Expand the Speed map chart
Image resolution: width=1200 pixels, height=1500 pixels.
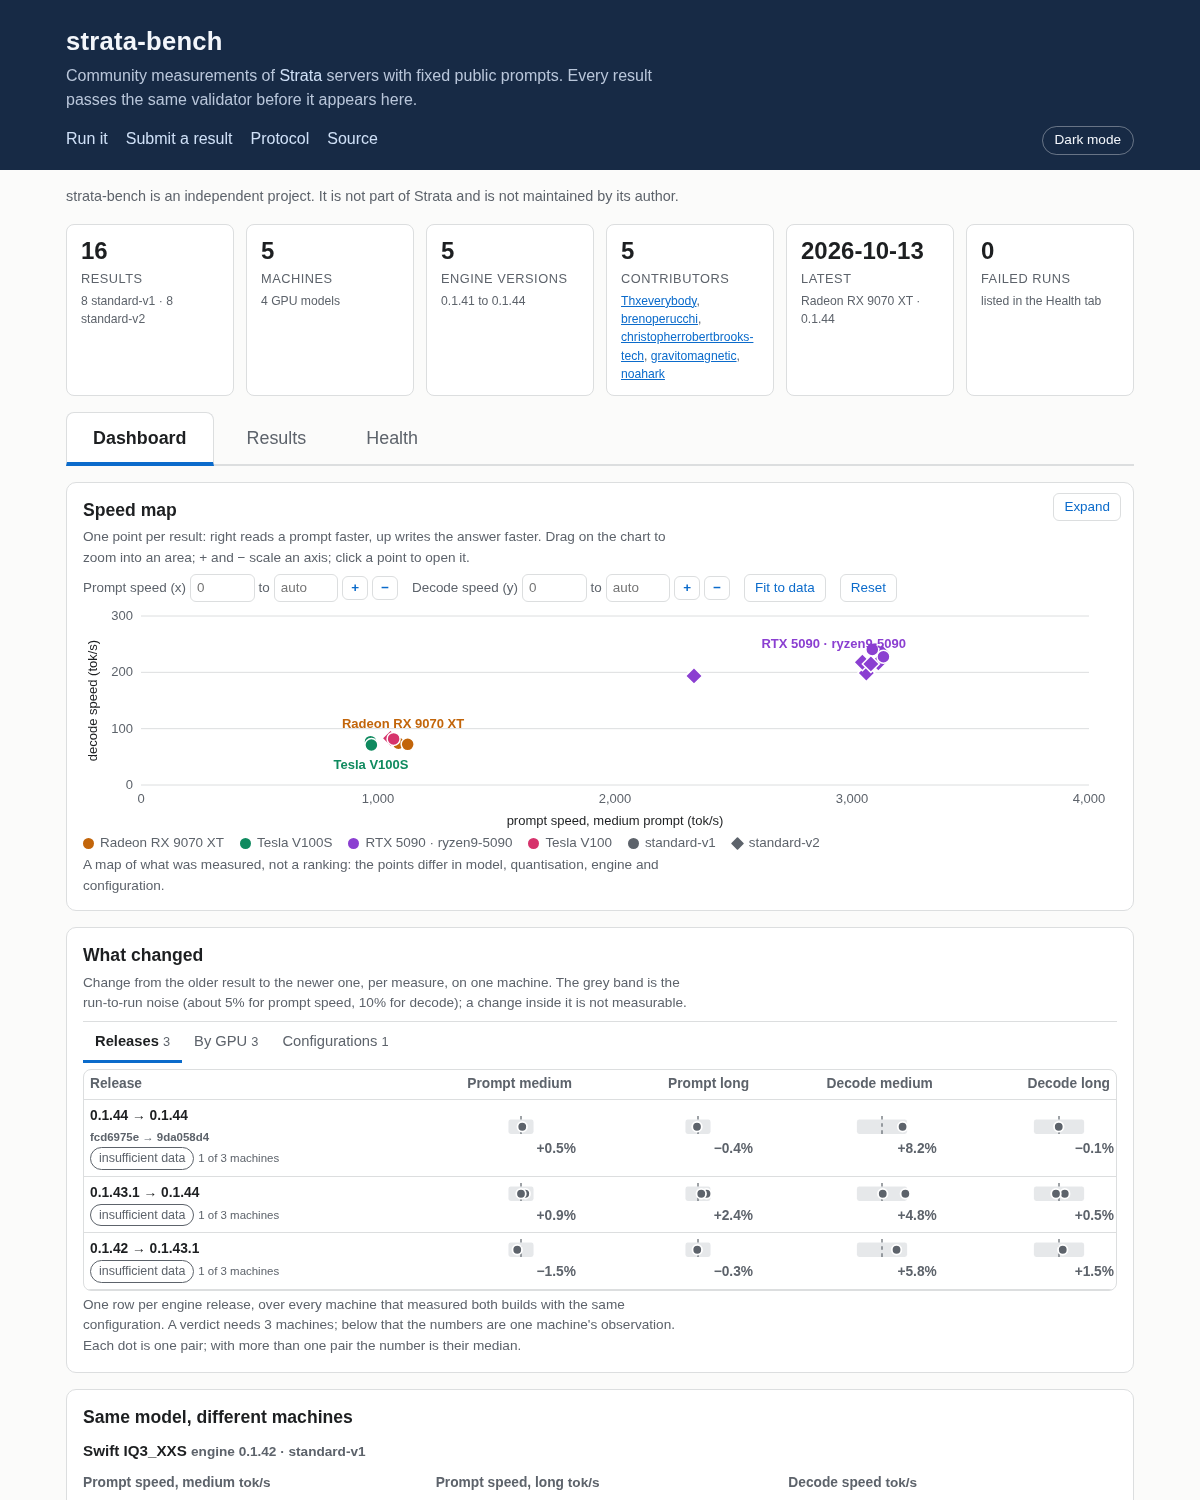pyautogui.click(x=1087, y=507)
